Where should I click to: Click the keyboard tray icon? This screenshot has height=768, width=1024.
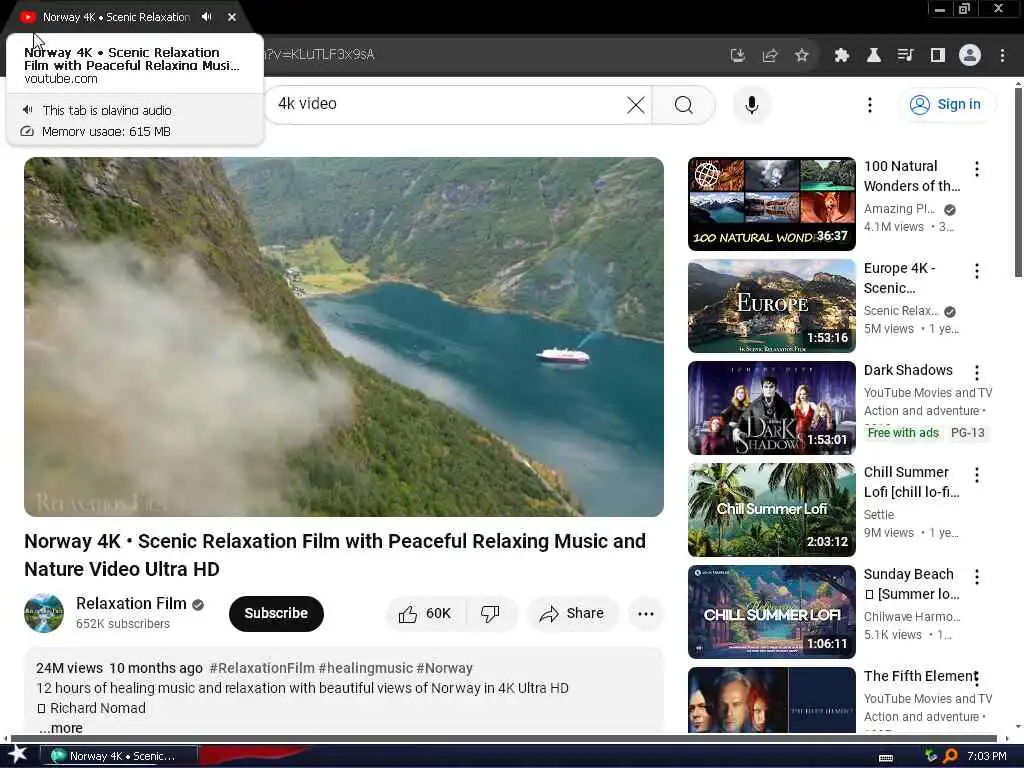(x=886, y=757)
